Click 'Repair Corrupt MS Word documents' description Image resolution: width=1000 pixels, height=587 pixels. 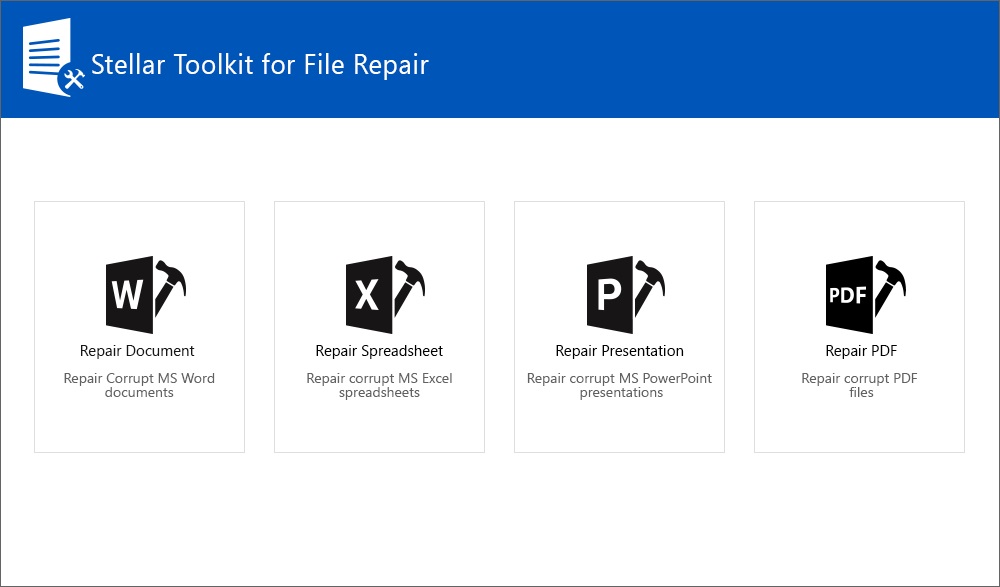139,385
